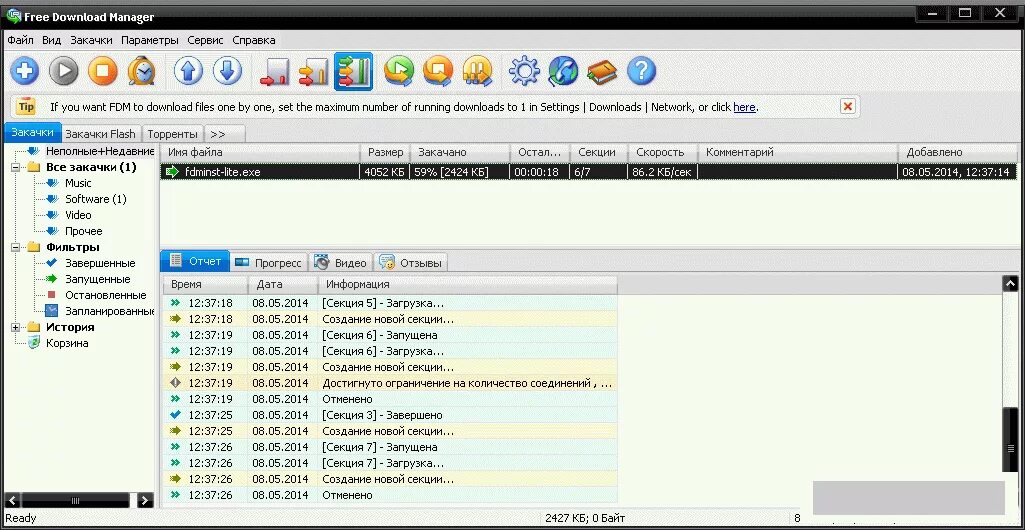The image size is (1025, 530).
Task: Collapse the Все закачки tree node
Action: point(16,167)
